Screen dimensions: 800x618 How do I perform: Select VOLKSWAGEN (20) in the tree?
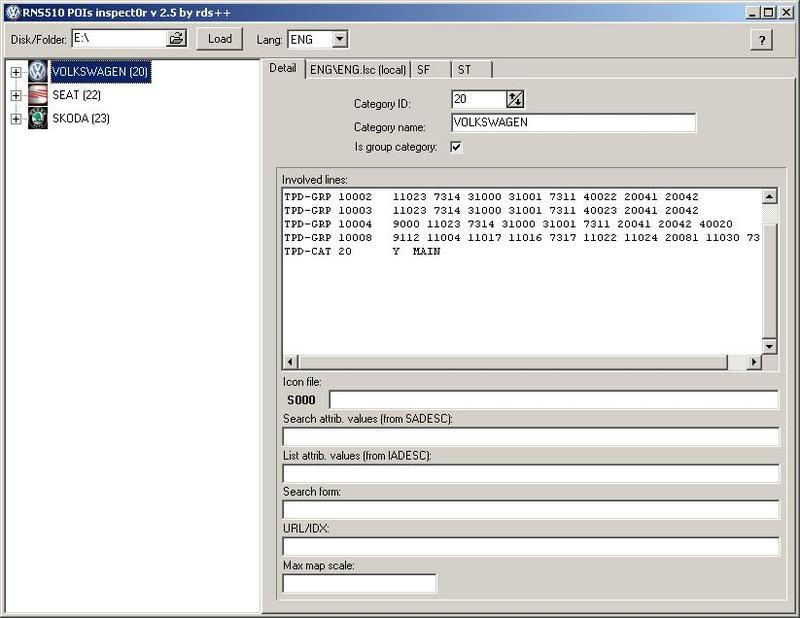coord(101,71)
